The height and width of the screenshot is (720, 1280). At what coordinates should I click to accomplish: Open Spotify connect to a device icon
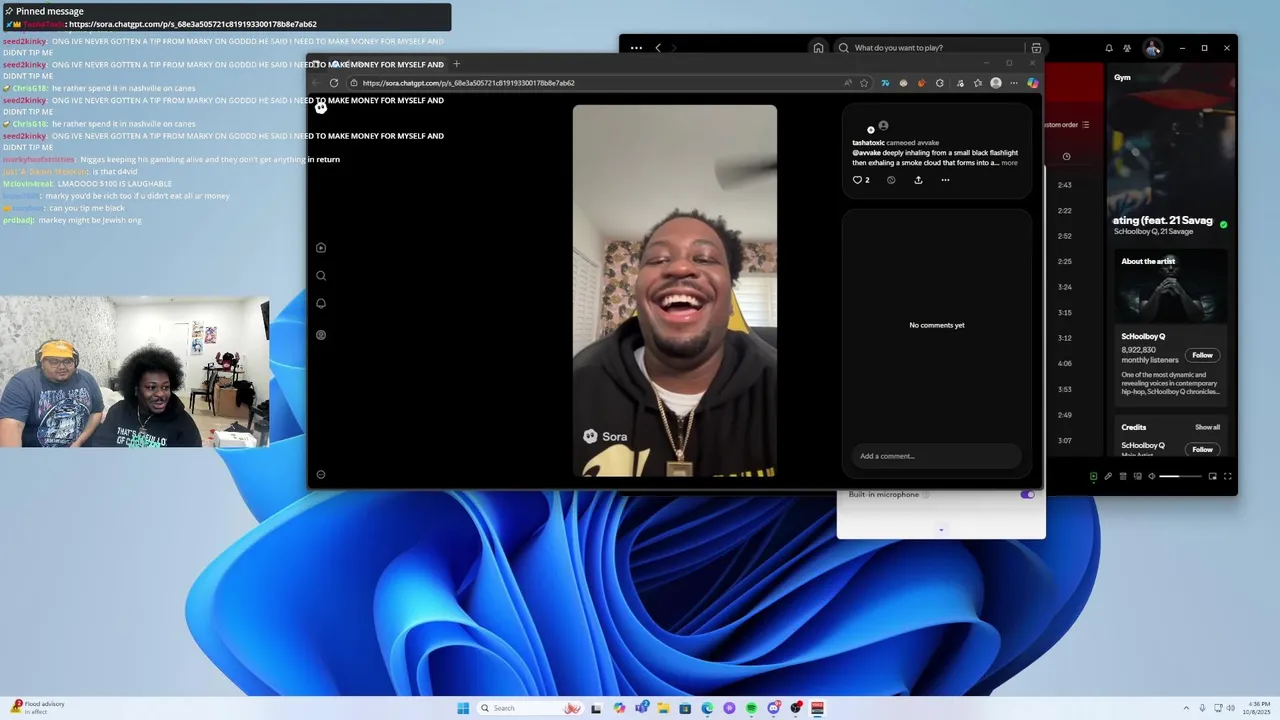(x=1137, y=476)
